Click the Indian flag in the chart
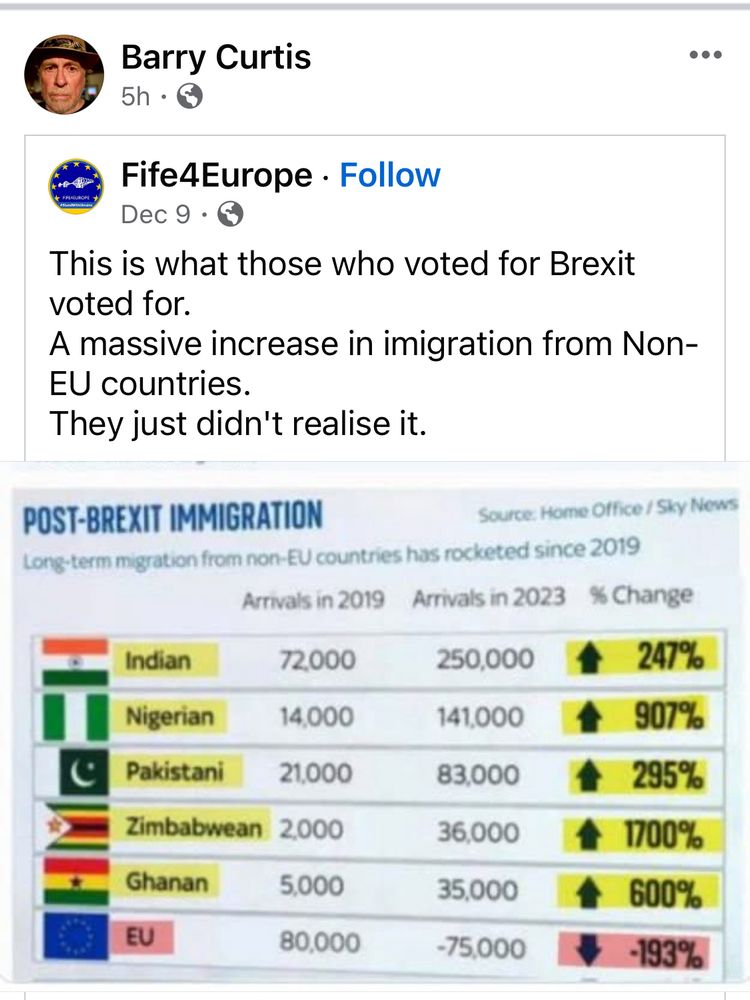Viewport: 750px width, 1000px height. coord(75,661)
